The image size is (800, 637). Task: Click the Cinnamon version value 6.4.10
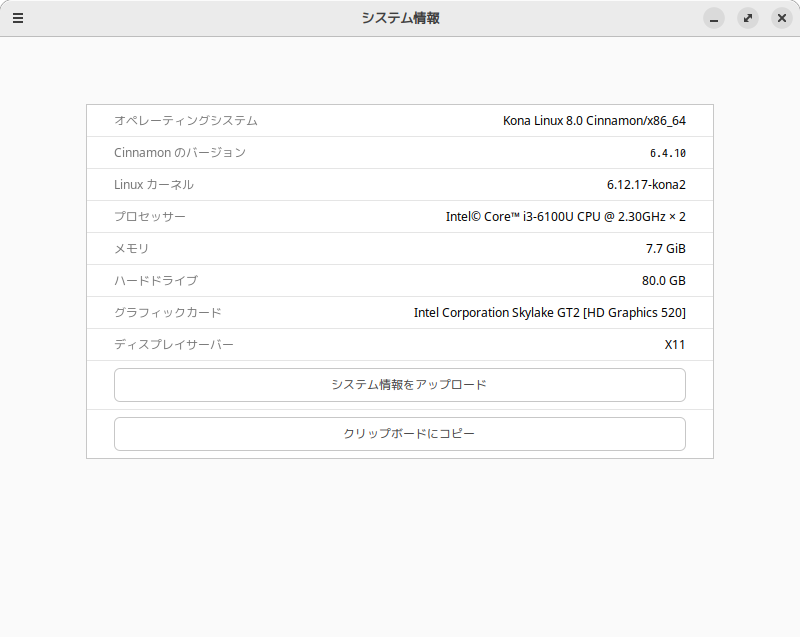[x=667, y=153]
